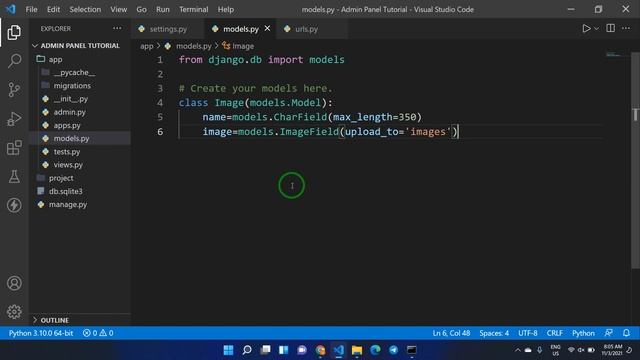The height and width of the screenshot is (360, 640).
Task: Open Microsoft Edge from taskbar
Action: tap(375, 350)
